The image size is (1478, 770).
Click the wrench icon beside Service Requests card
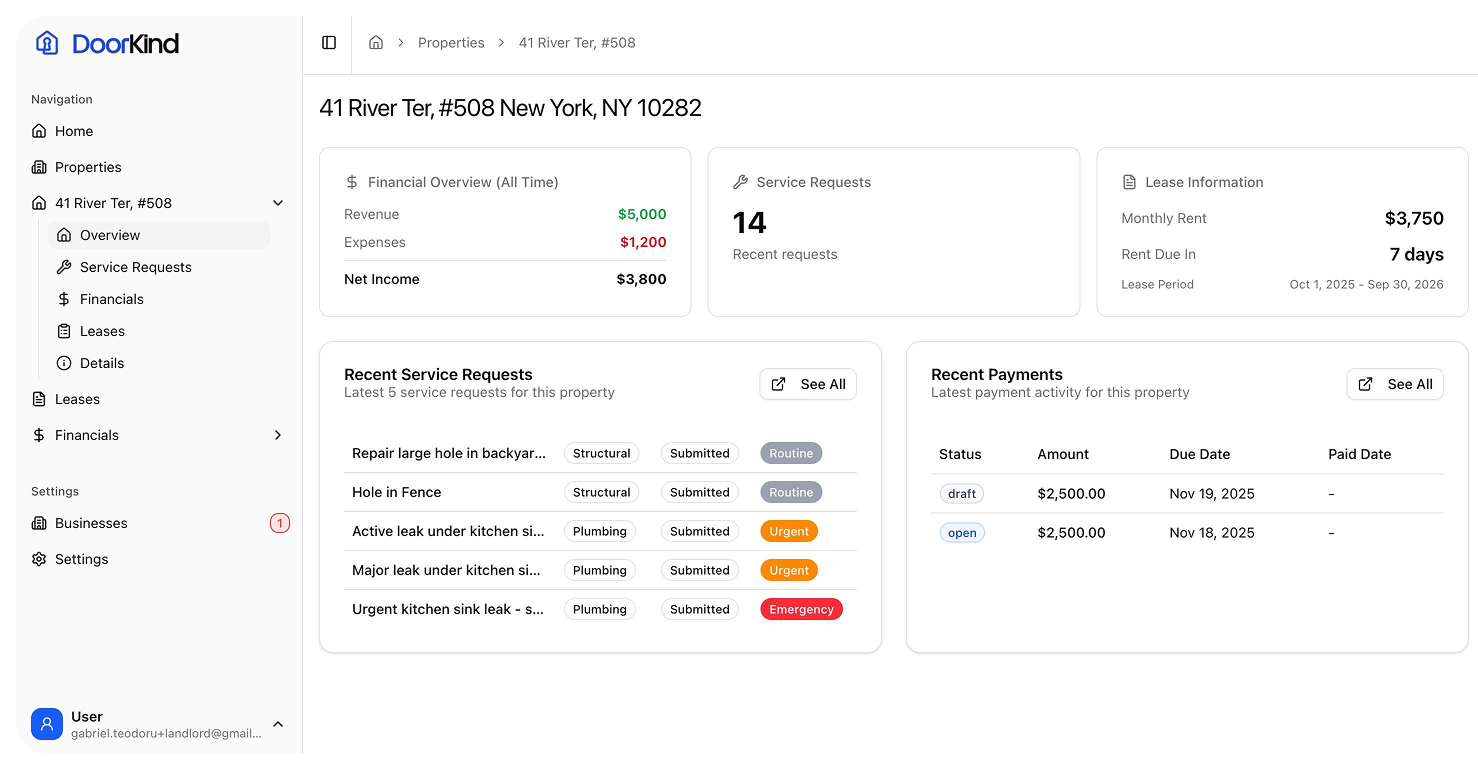click(740, 182)
